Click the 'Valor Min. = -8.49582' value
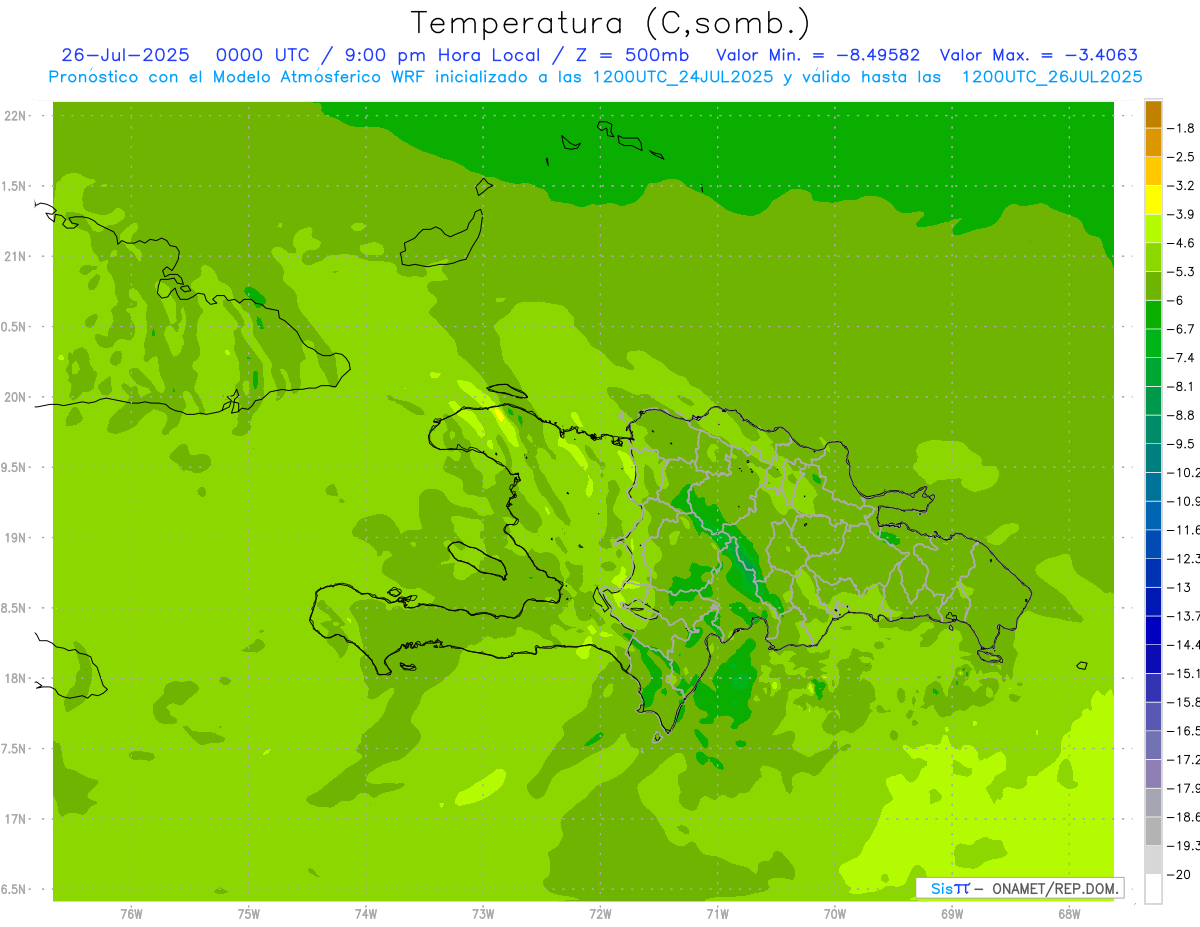 click(x=818, y=55)
